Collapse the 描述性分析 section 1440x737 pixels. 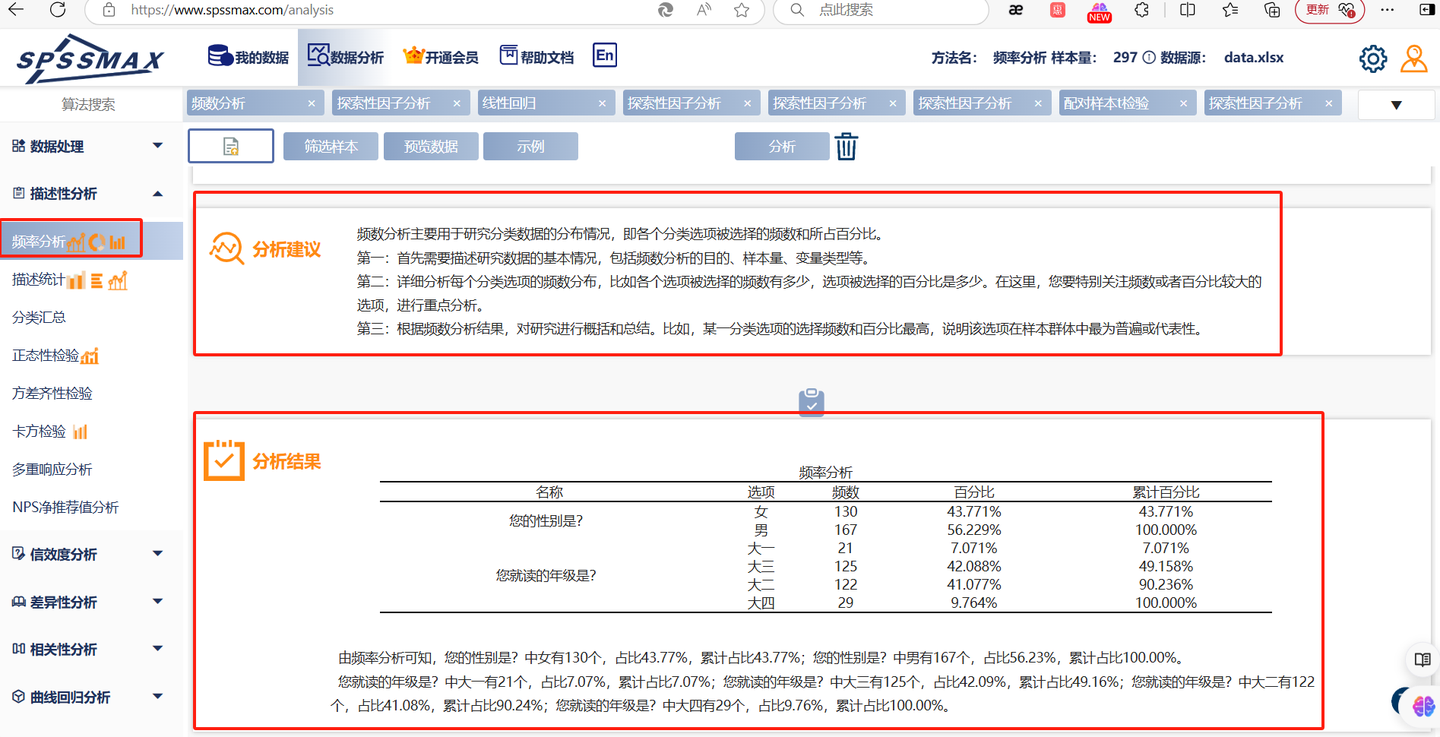point(157,192)
